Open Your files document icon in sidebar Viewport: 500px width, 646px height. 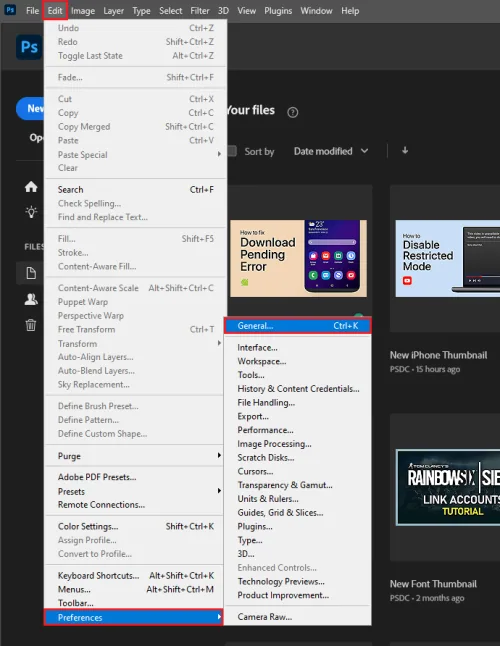coord(31,273)
